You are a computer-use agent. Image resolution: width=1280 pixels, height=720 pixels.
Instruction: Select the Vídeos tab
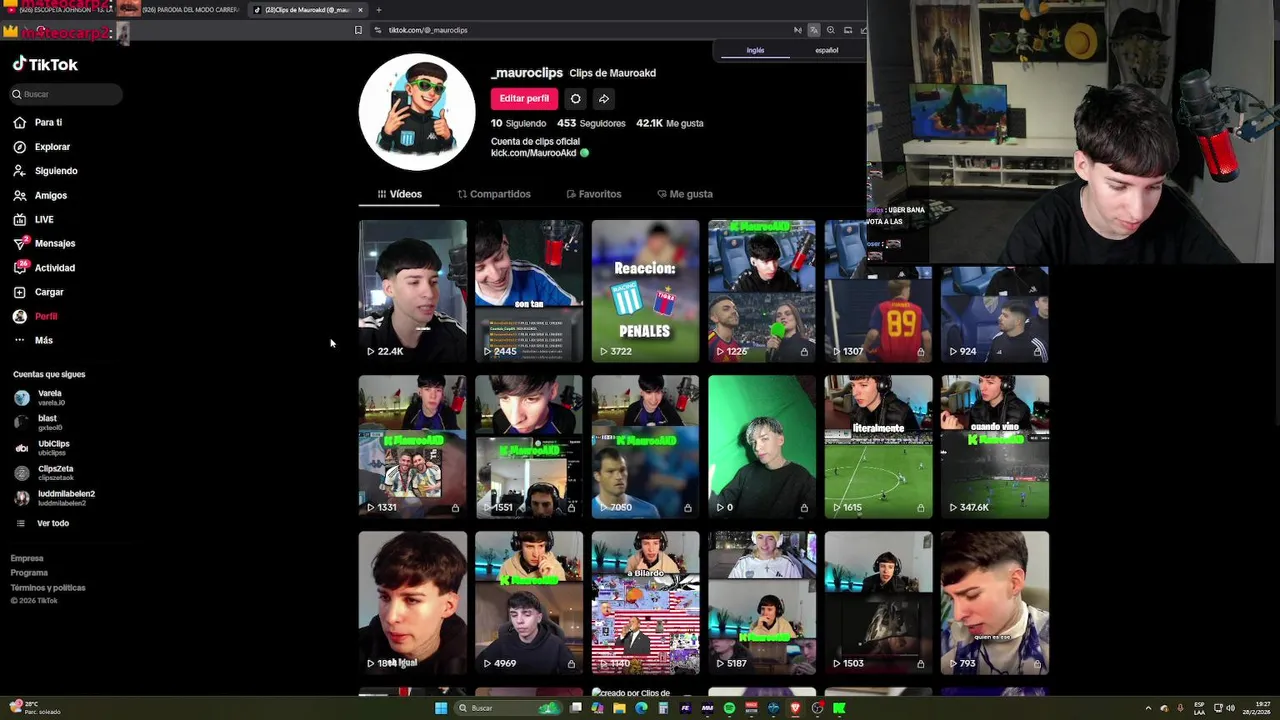pyautogui.click(x=399, y=194)
